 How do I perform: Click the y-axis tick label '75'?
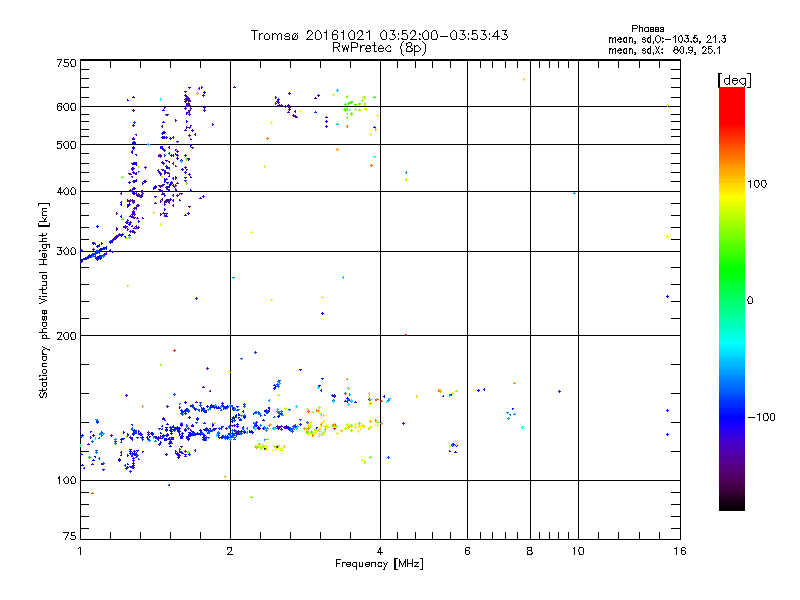[70, 536]
